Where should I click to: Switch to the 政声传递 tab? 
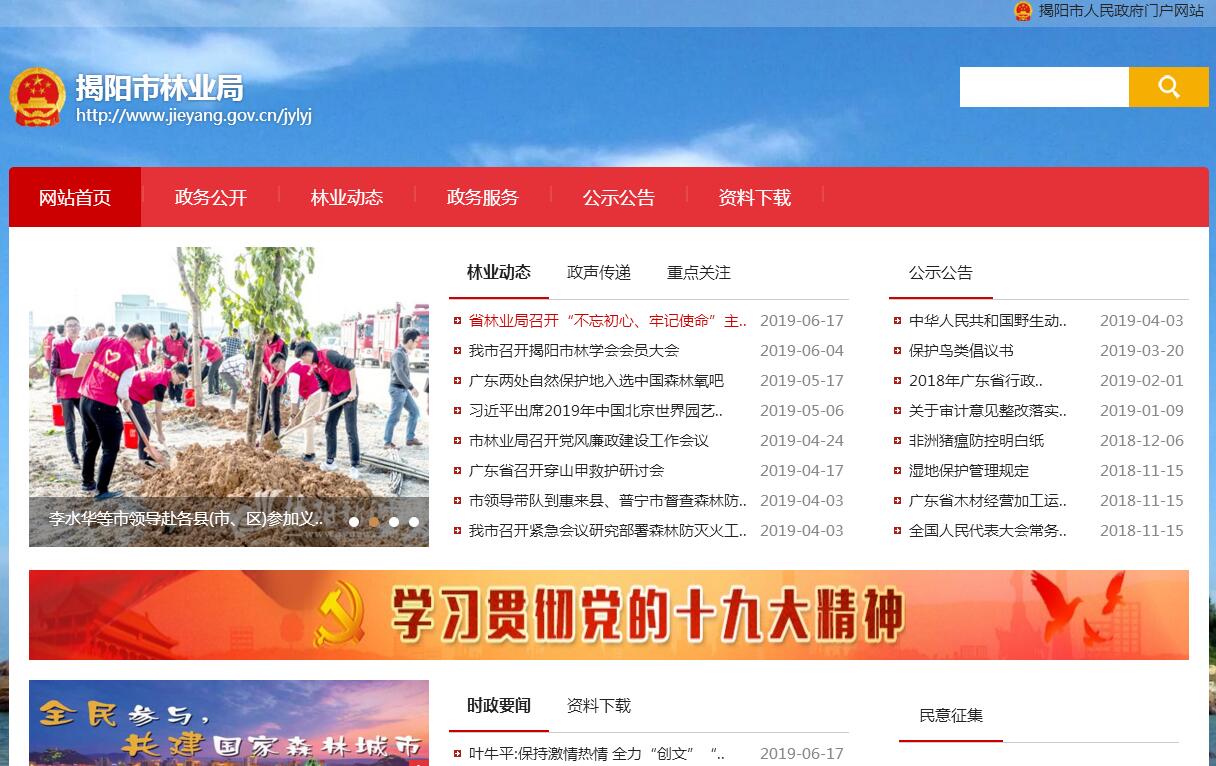(598, 272)
